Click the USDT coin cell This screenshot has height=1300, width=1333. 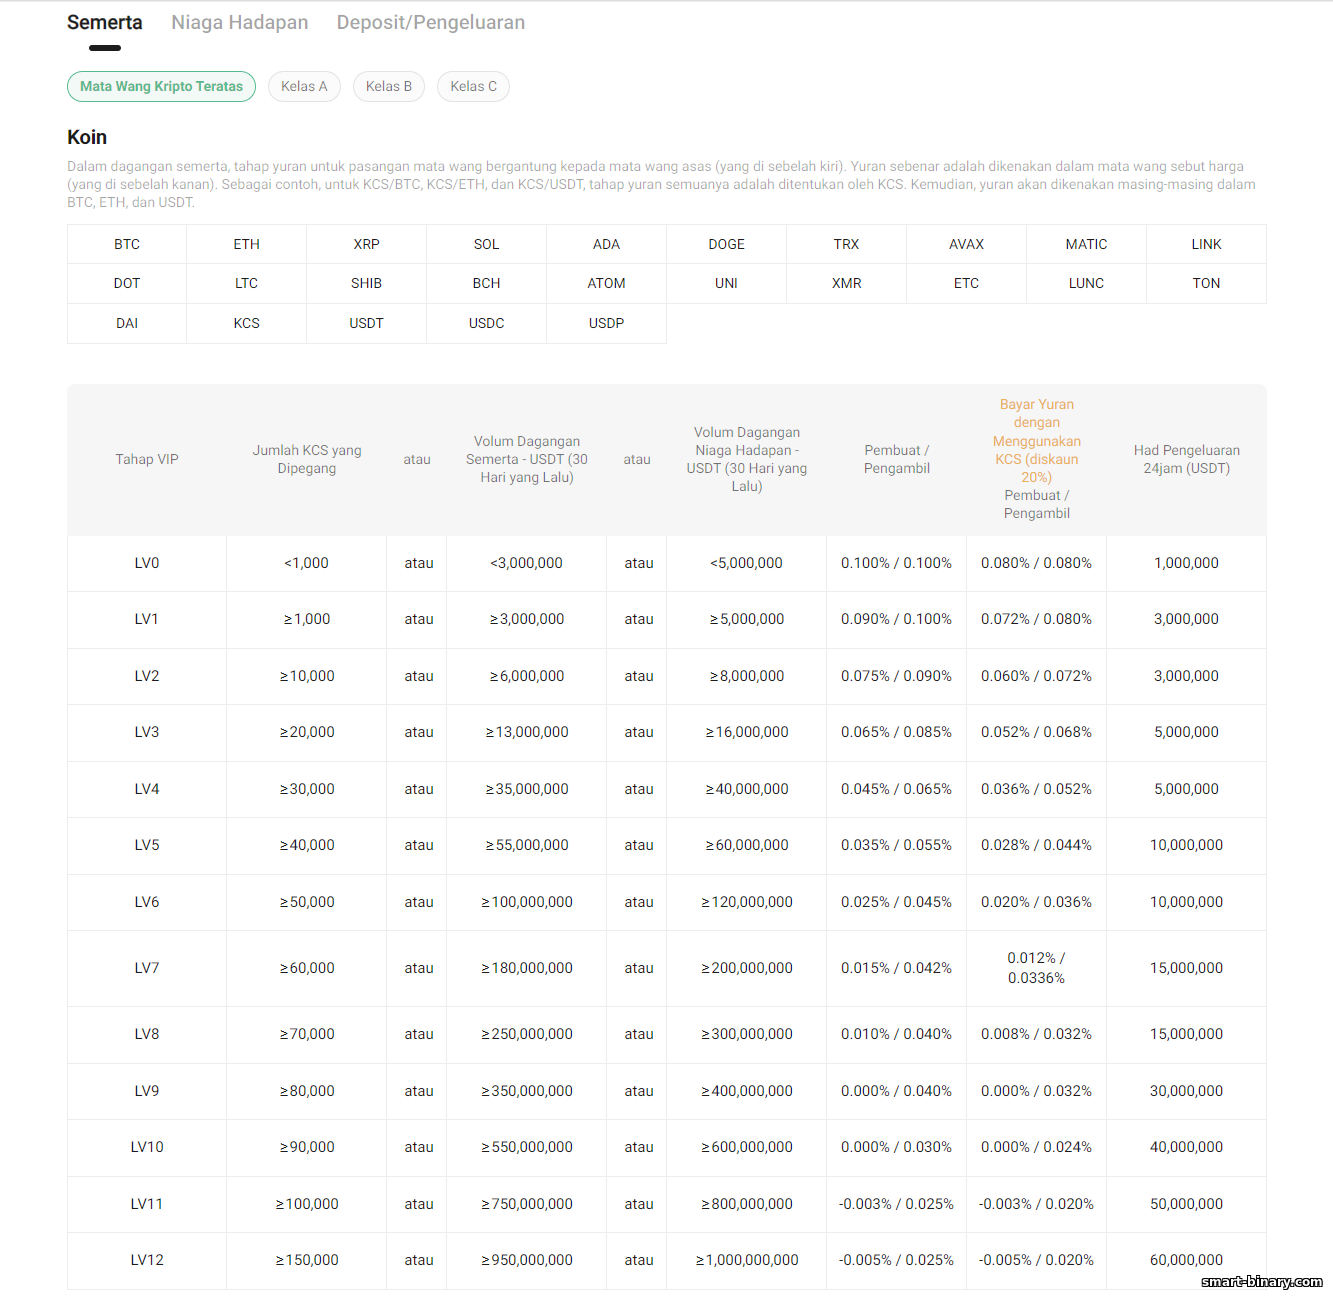click(x=367, y=324)
